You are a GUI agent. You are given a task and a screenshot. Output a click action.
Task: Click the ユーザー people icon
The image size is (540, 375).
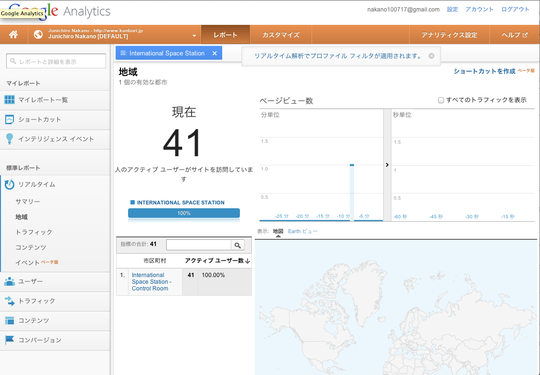click(x=9, y=281)
